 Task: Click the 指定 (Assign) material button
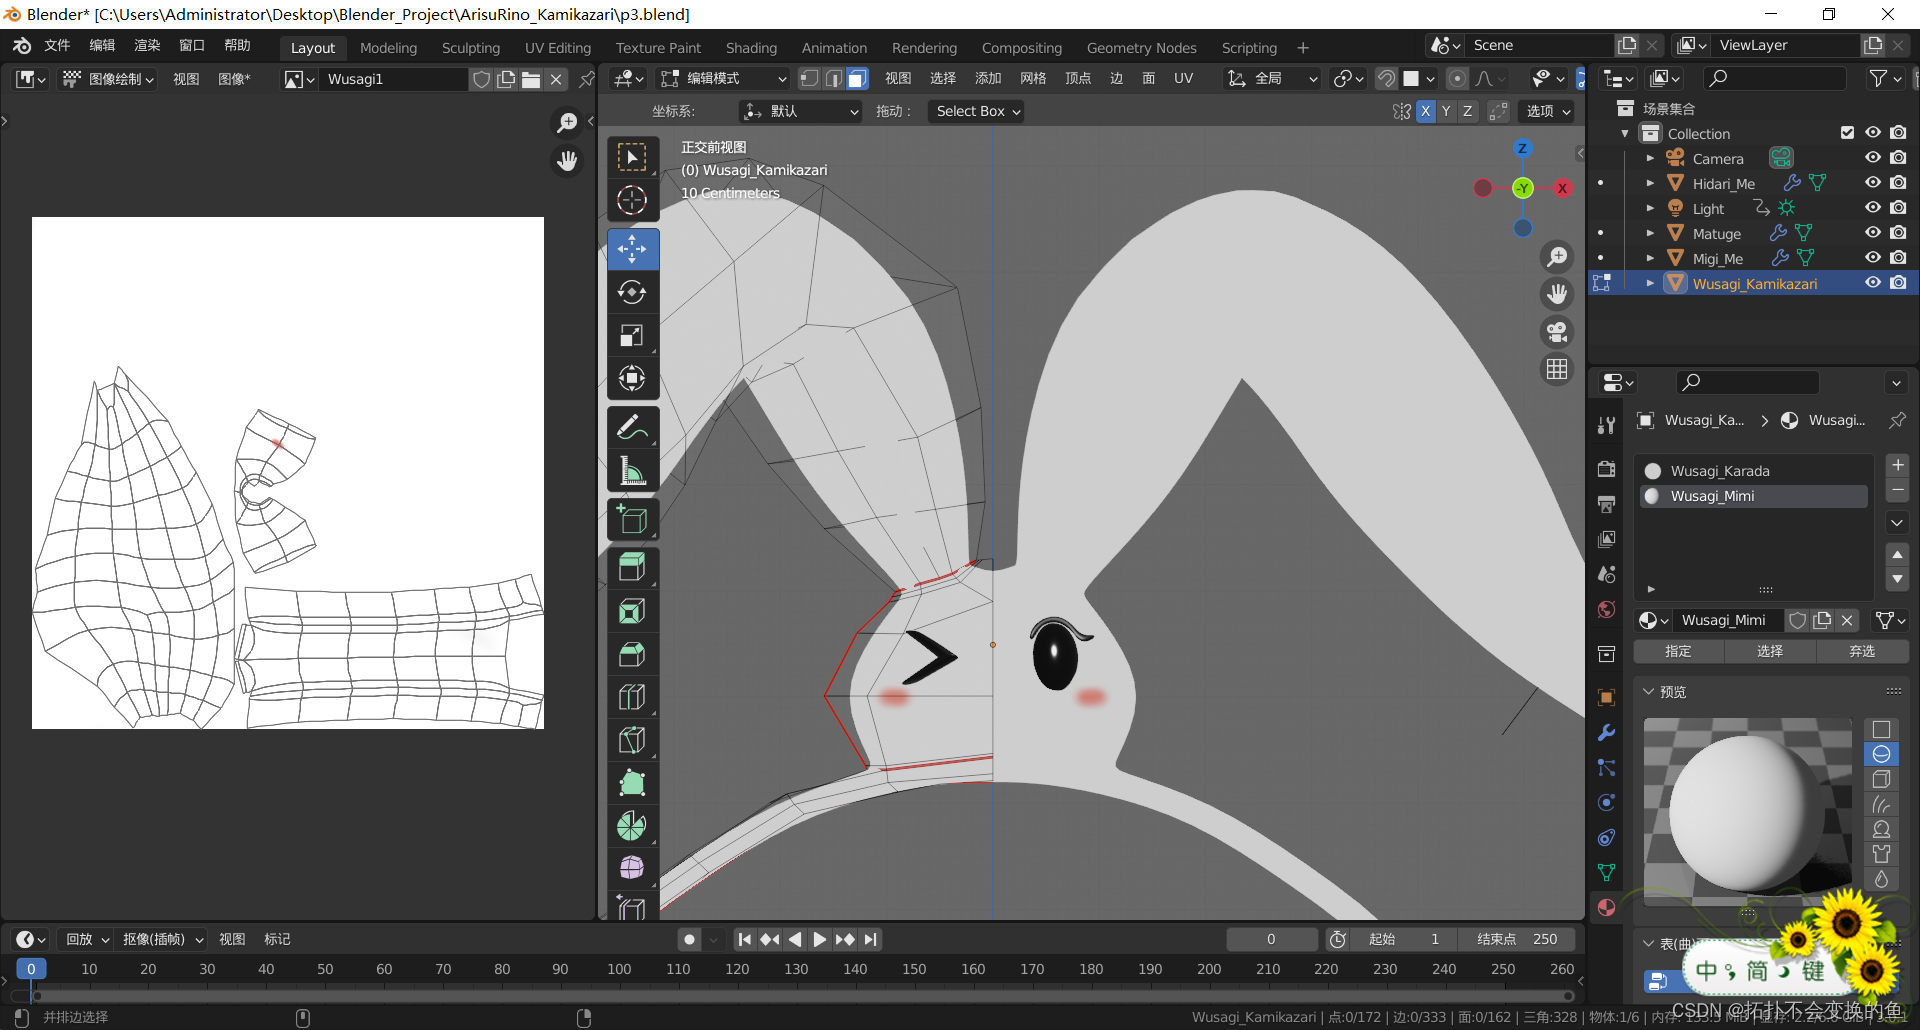click(1678, 651)
